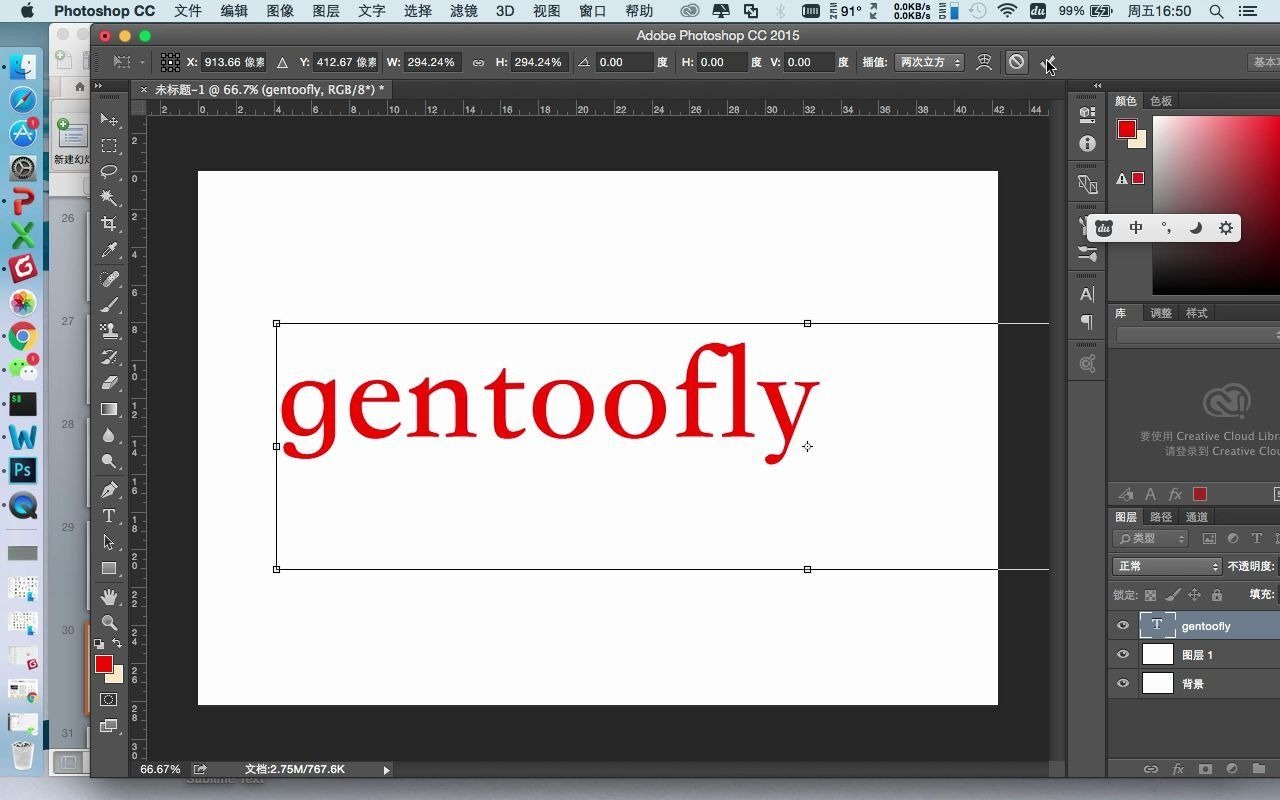1280x800 pixels.
Task: Switch to the 通道 tab
Action: [x=1196, y=517]
